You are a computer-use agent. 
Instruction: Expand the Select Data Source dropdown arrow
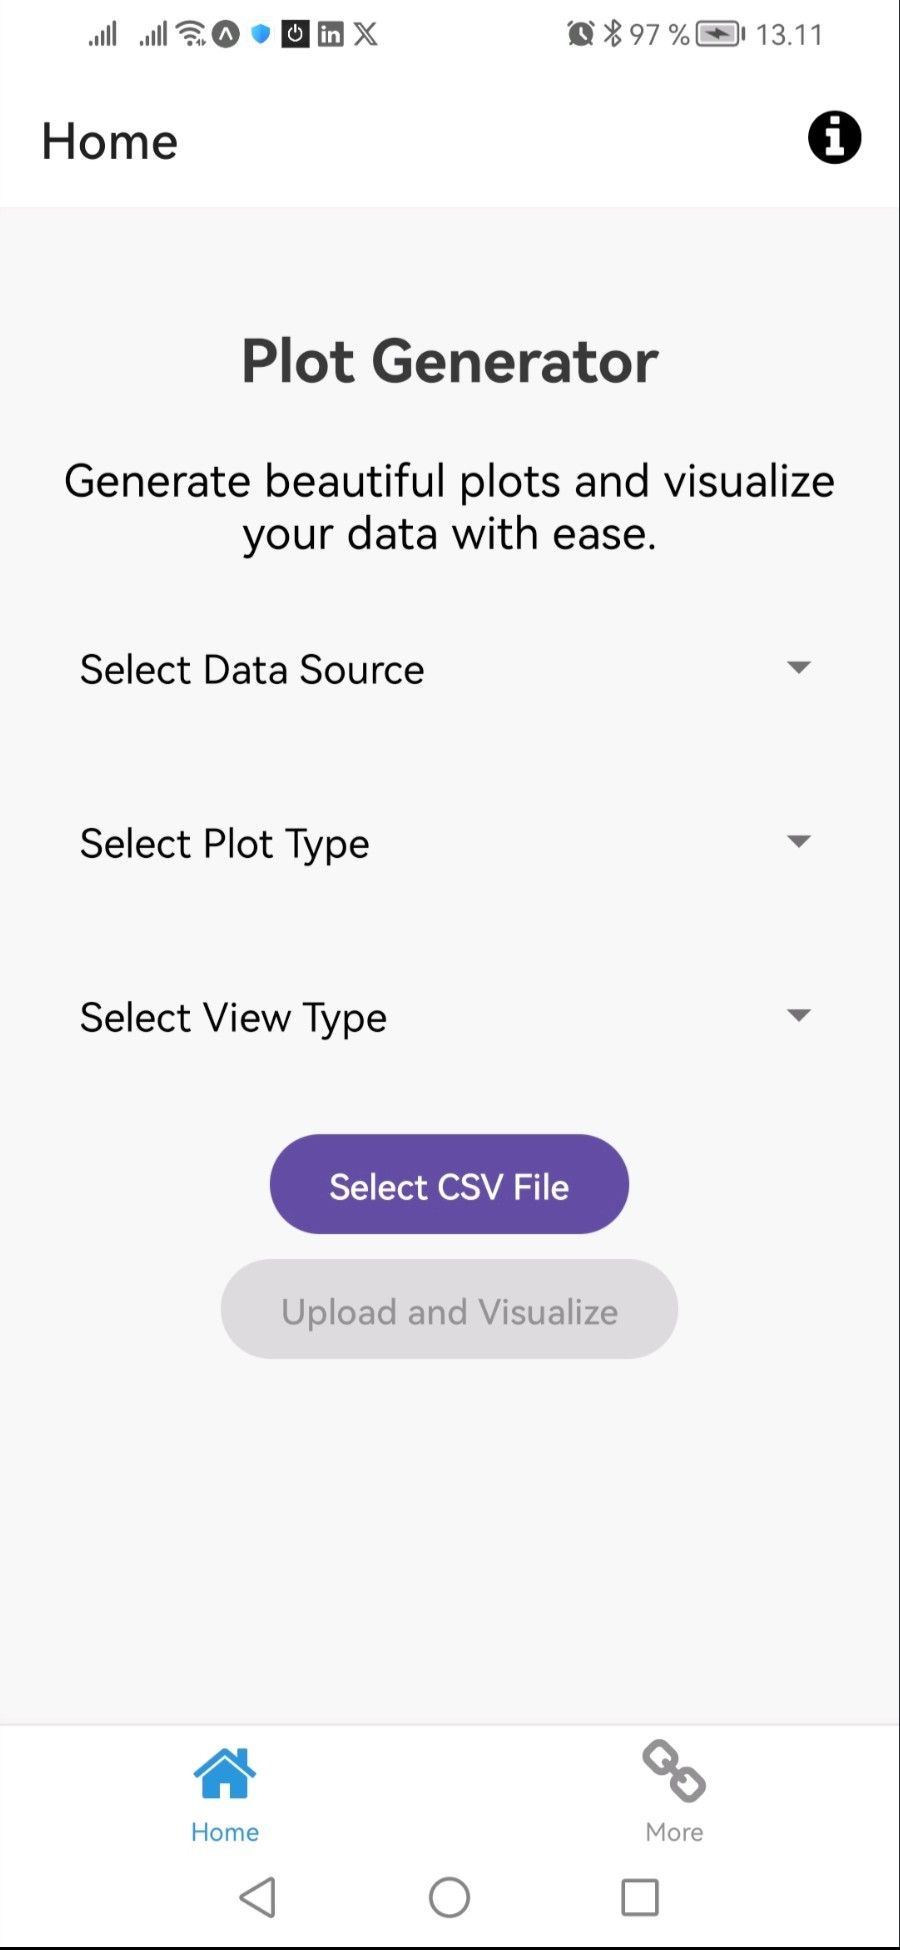click(798, 667)
